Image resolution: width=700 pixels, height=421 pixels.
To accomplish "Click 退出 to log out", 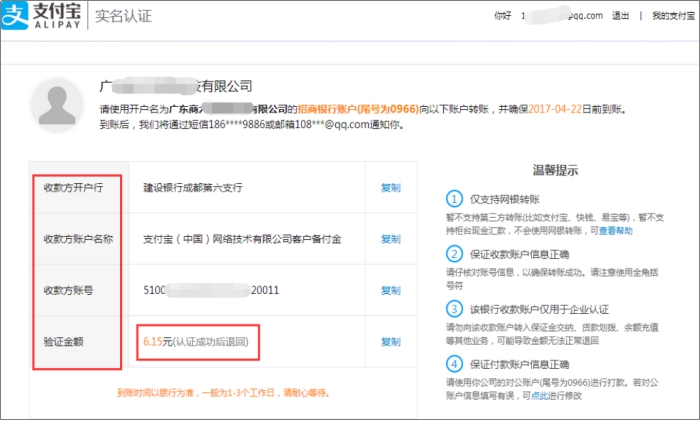I will tap(621, 16).
